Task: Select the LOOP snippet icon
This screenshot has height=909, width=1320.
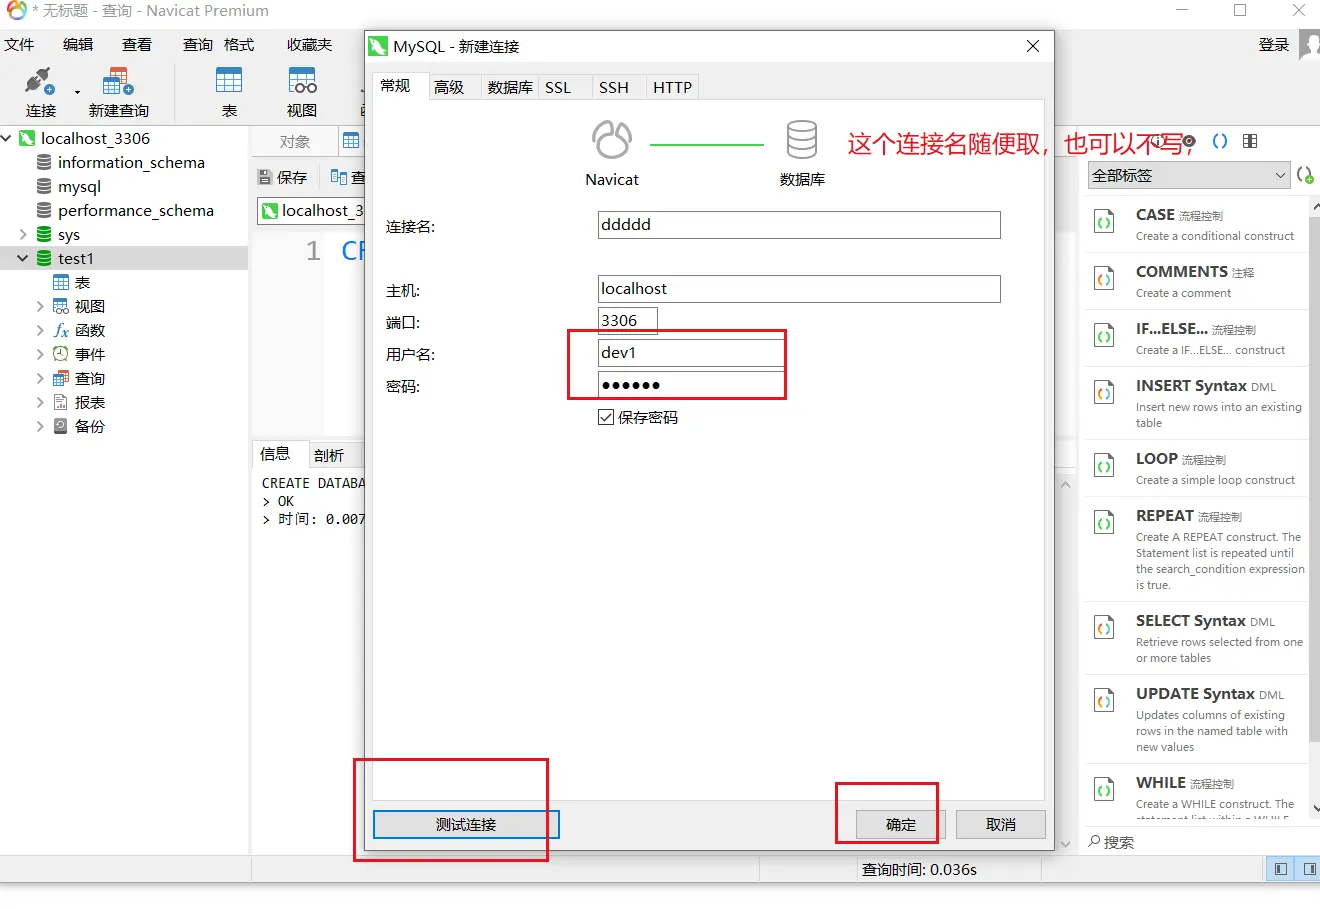Action: 1104,467
